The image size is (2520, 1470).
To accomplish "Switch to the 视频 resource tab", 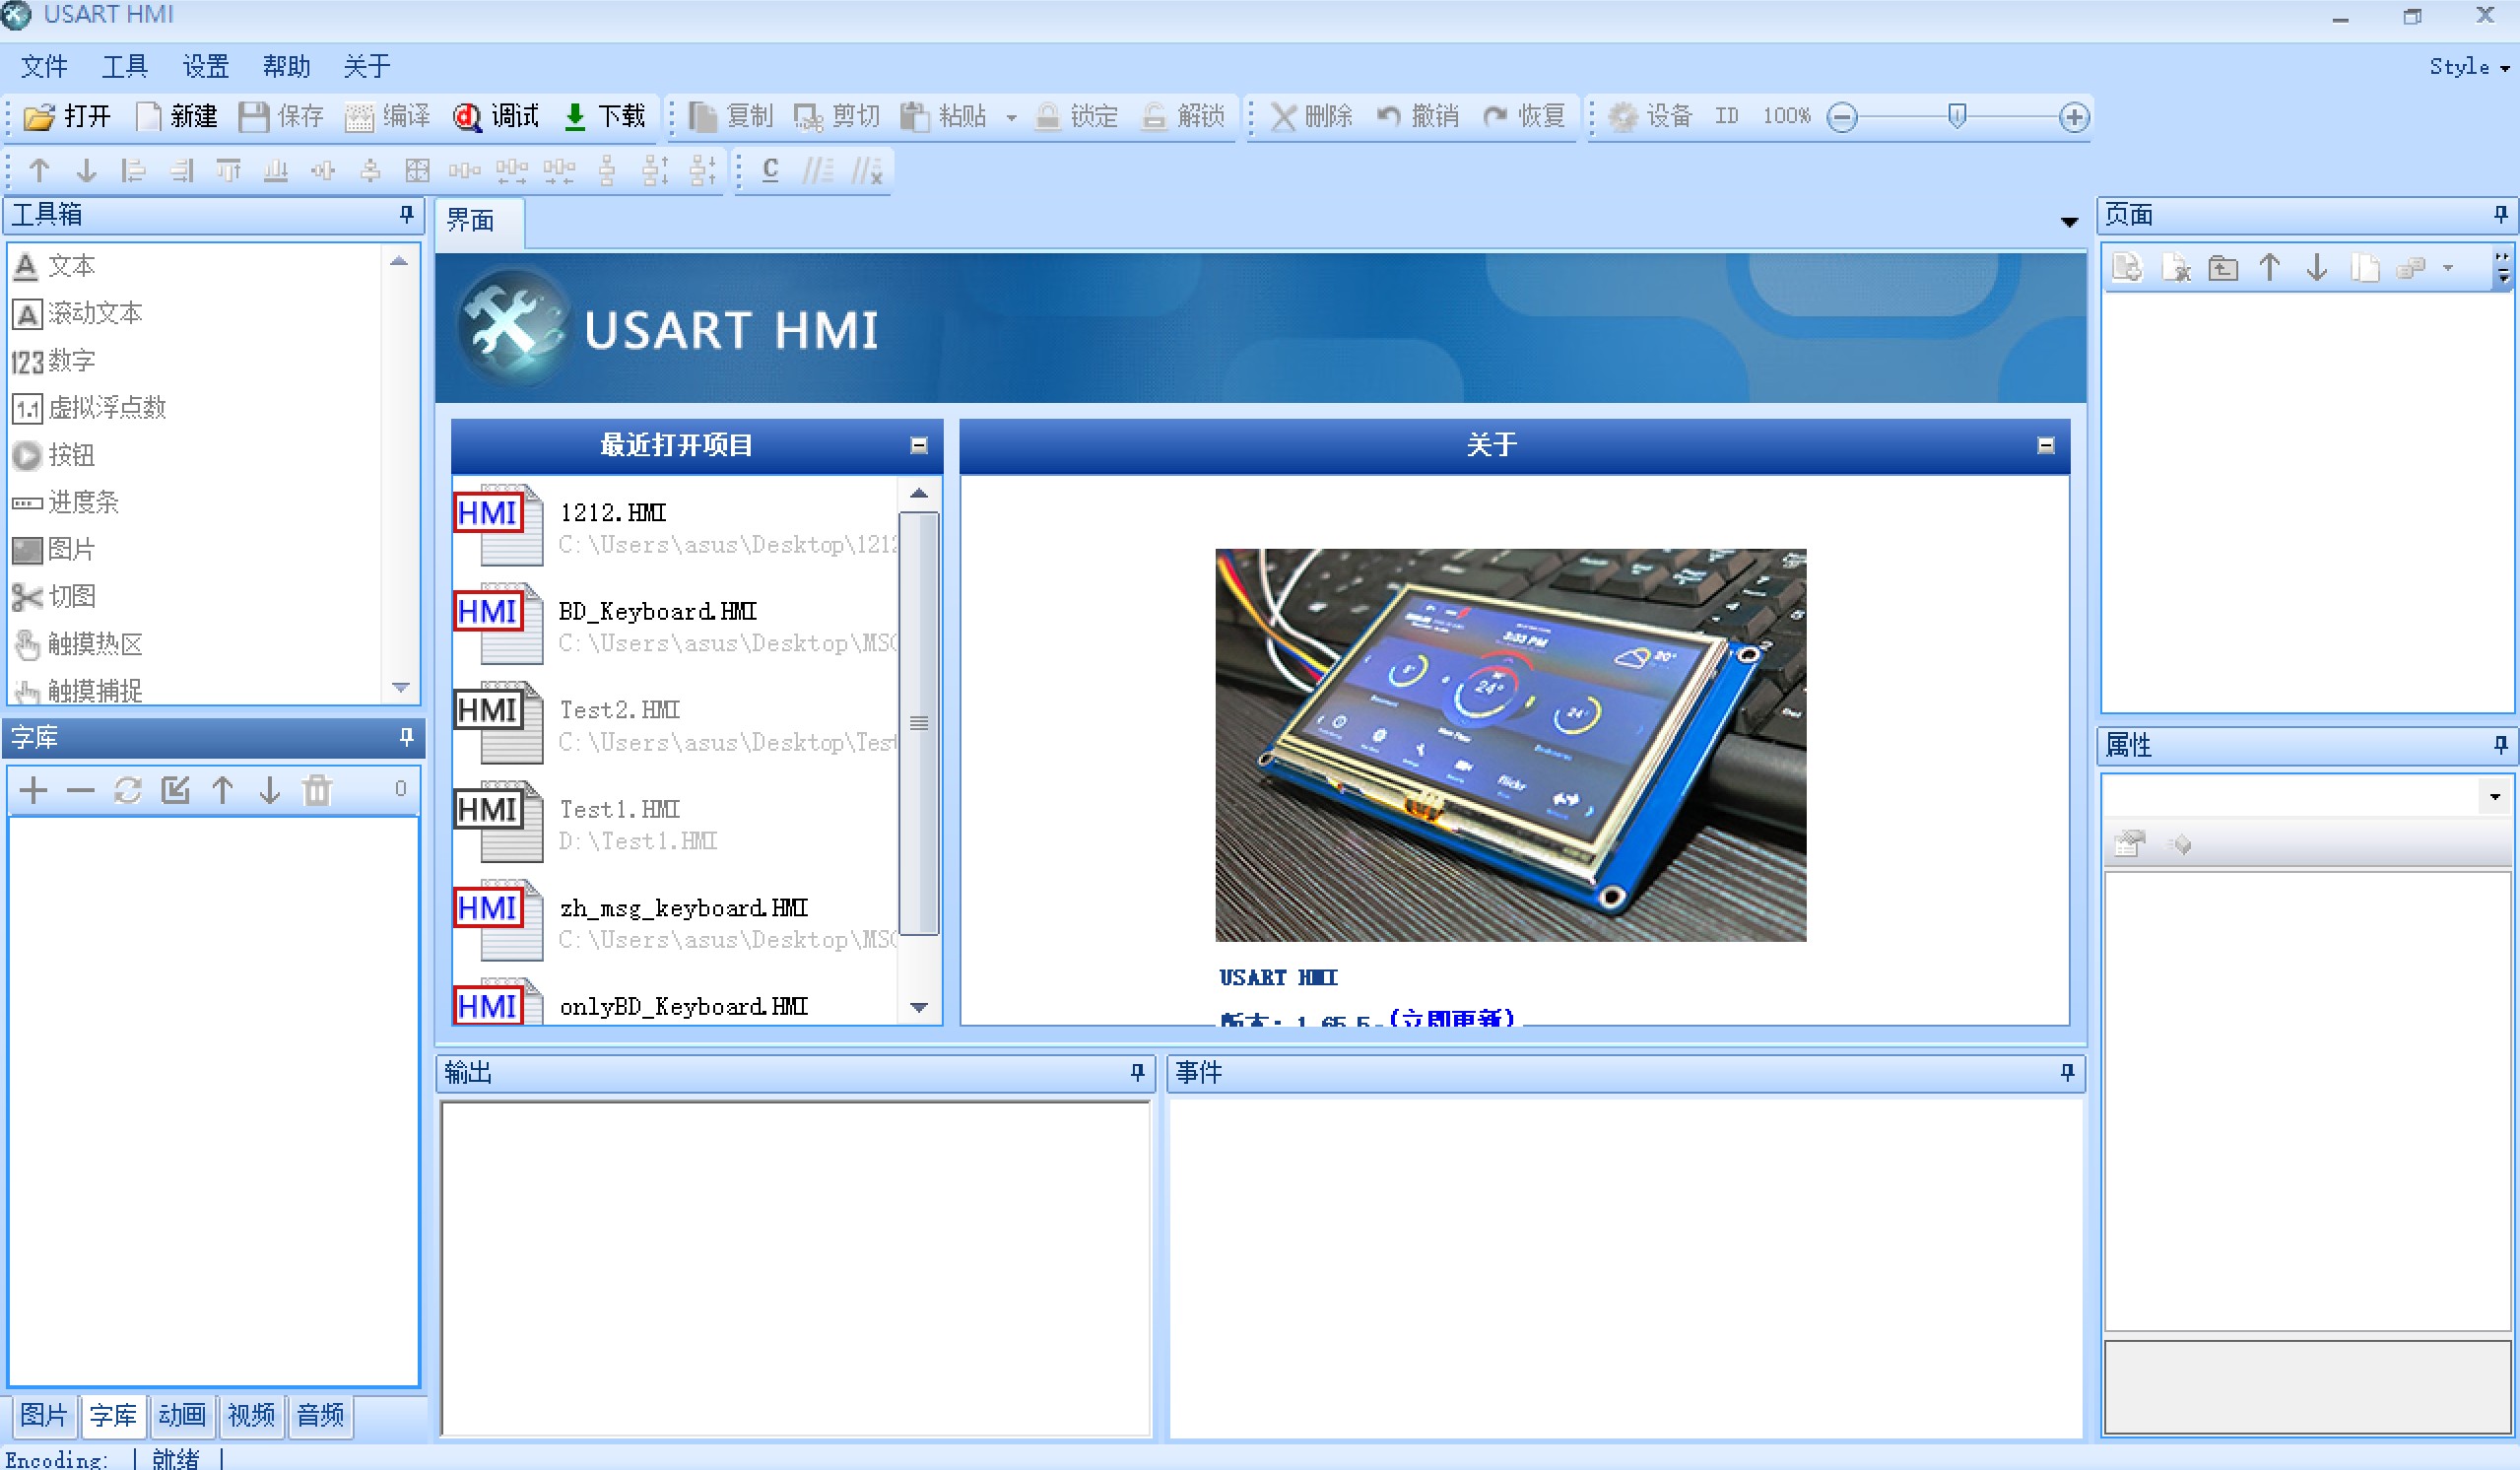I will (x=251, y=1415).
